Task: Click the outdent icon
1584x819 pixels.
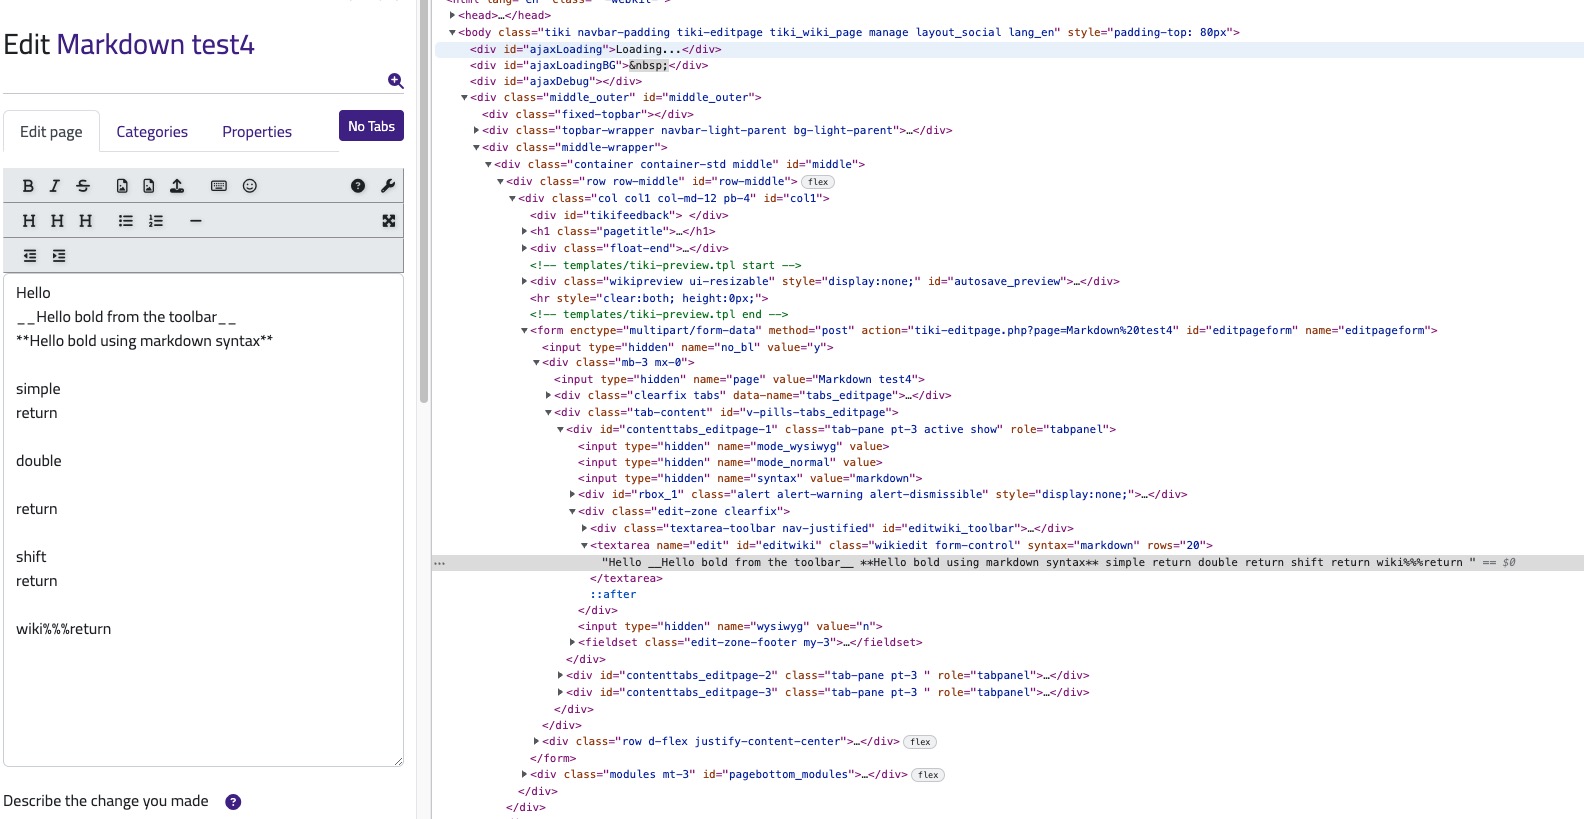Action: 30,256
